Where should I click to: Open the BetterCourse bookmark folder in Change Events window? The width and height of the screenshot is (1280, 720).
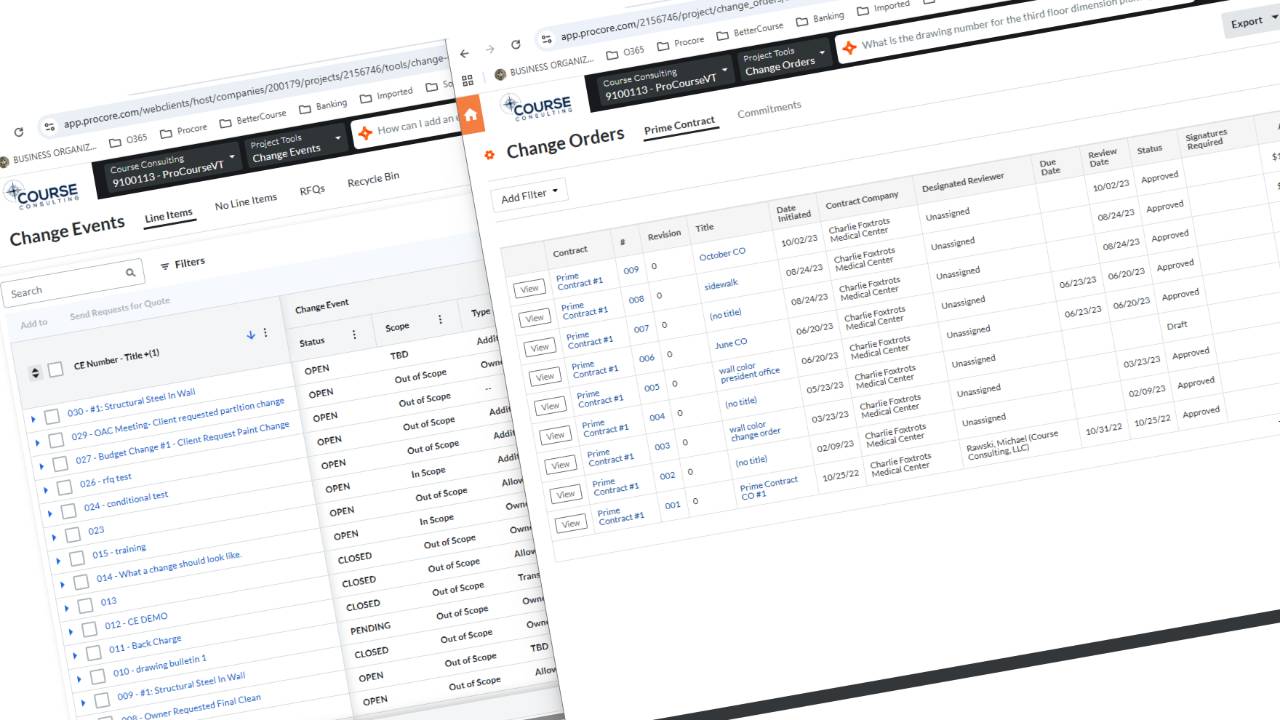tap(252, 120)
